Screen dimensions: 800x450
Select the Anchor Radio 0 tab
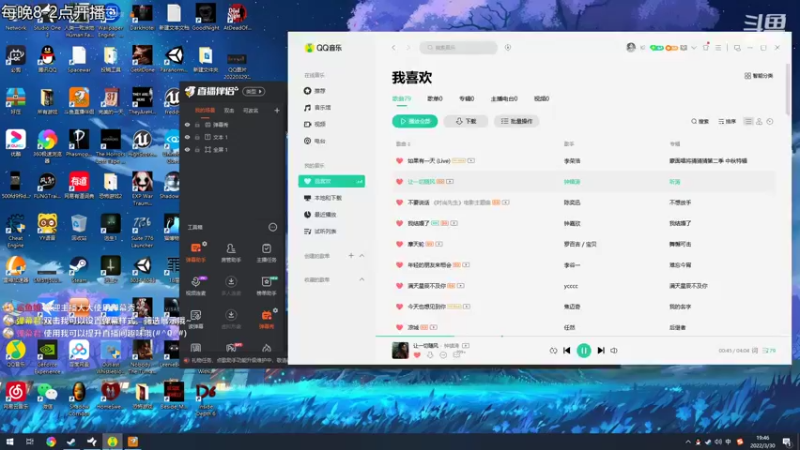tap(504, 98)
